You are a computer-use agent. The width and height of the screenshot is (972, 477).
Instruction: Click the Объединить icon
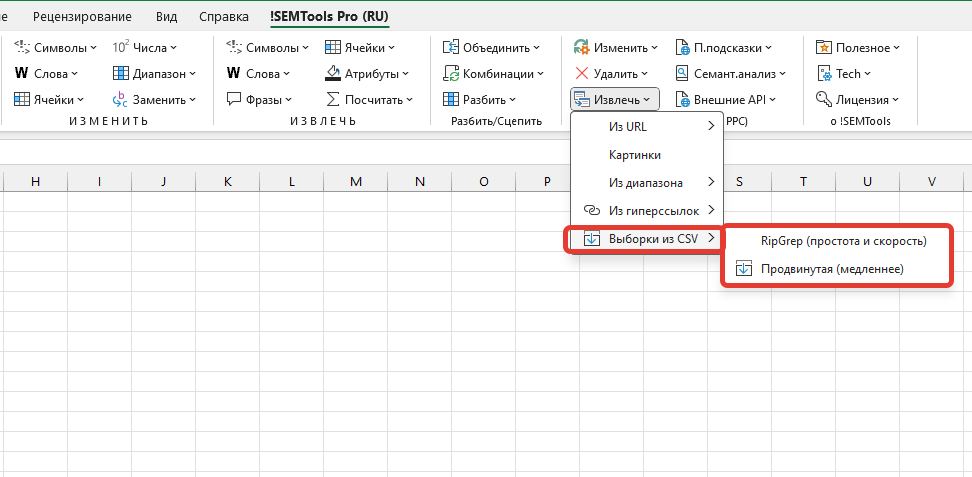click(x=451, y=48)
